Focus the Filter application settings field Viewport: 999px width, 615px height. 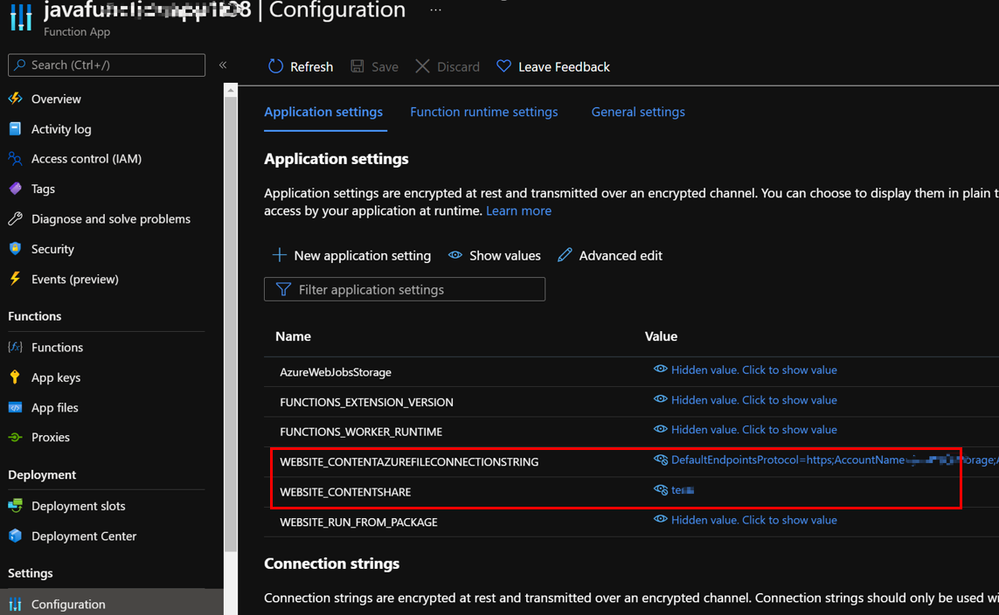(405, 289)
